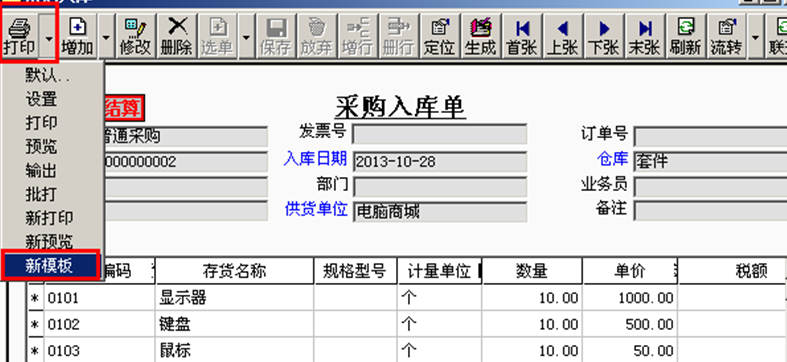
Task: Choose 默认.. from the print menu
Action: point(53,75)
